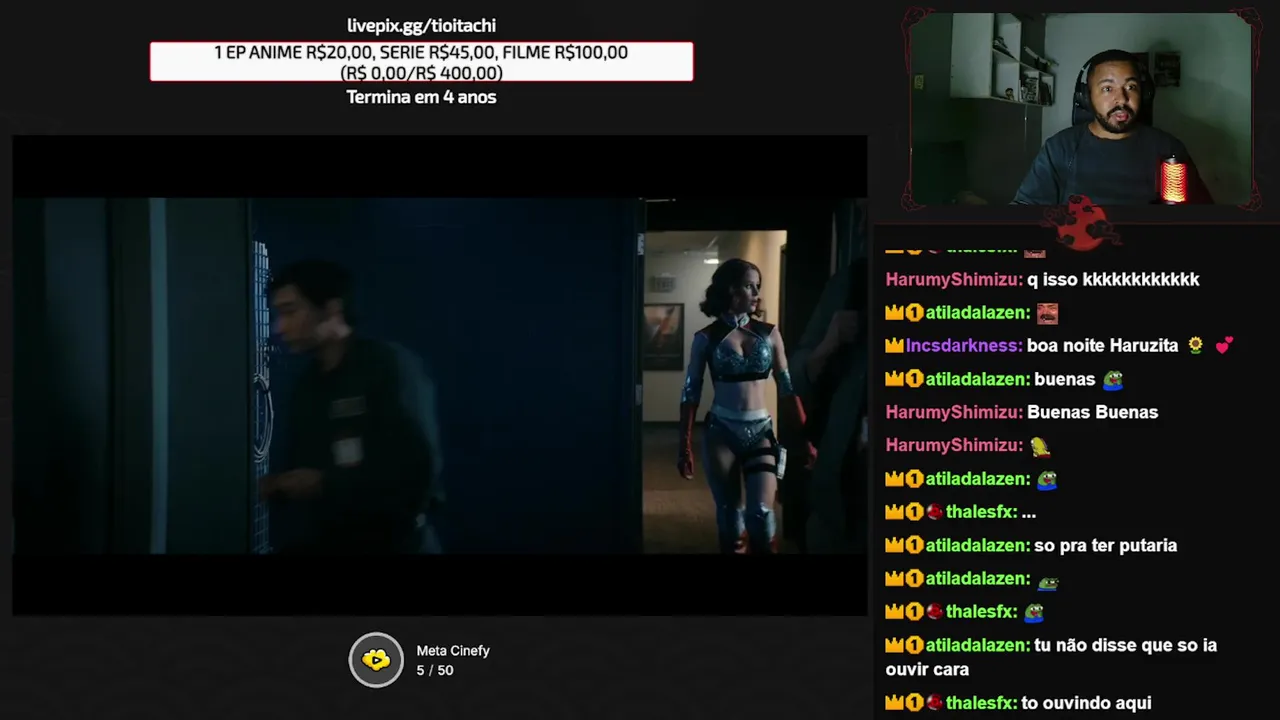Click the sunflower emoji in Incsdarkness's message
The width and height of the screenshot is (1280, 720).
[1195, 345]
